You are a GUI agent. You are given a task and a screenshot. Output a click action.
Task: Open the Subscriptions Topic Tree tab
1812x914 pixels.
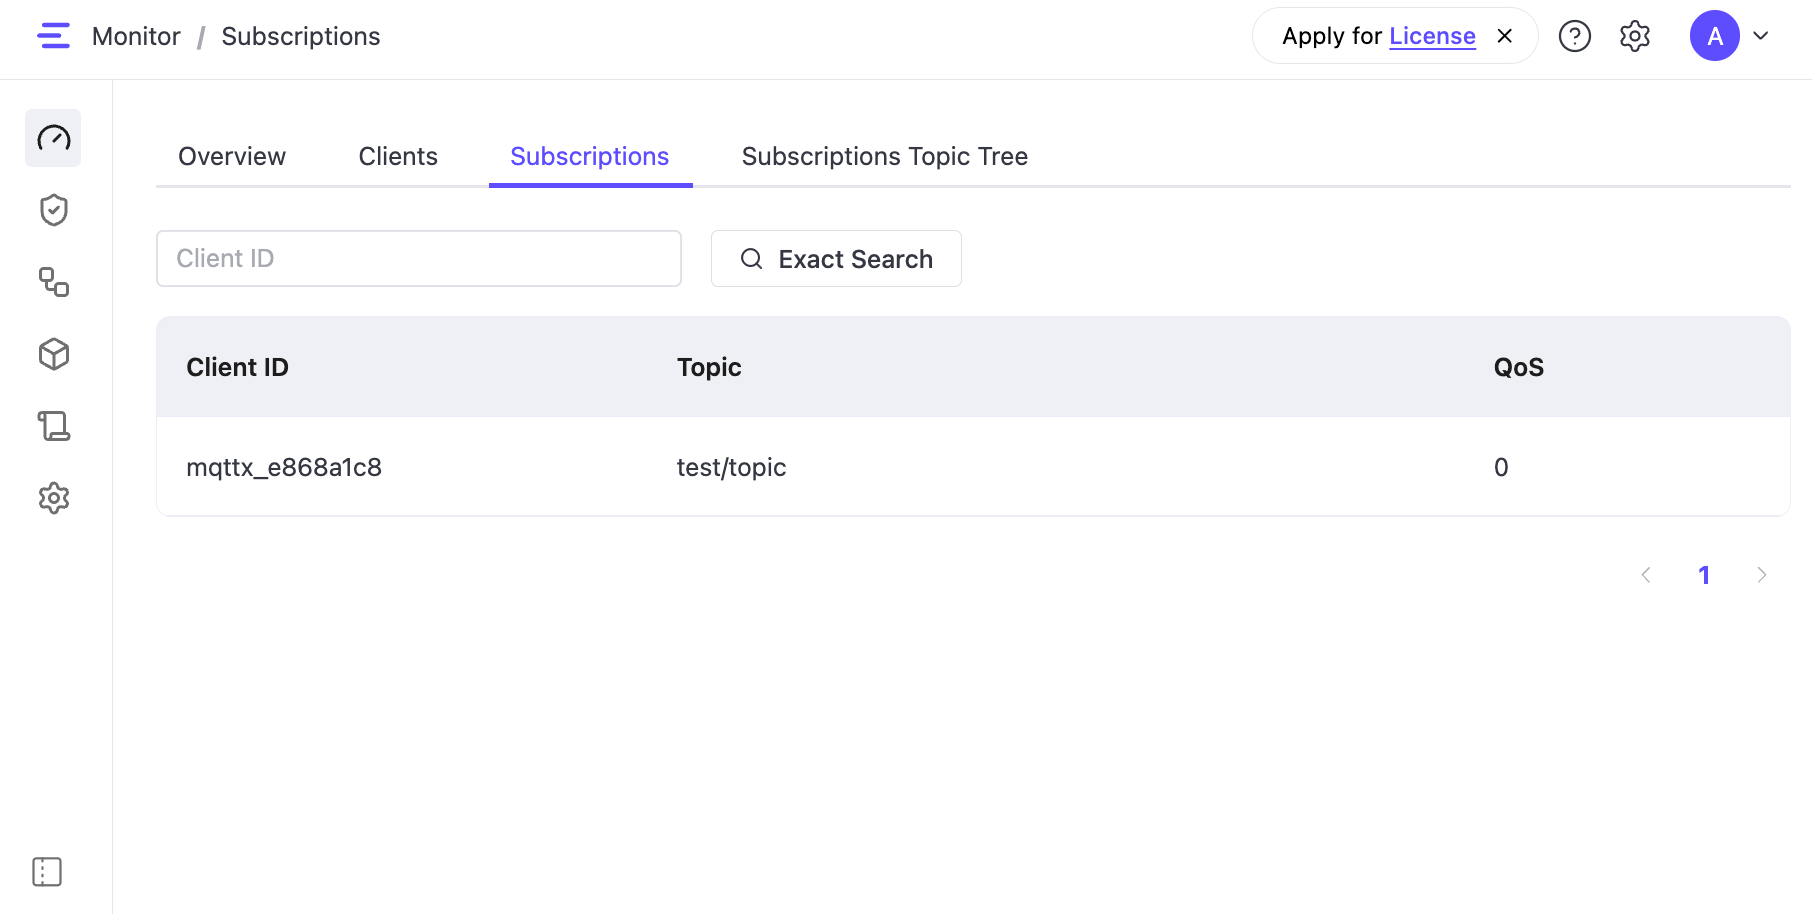point(884,156)
